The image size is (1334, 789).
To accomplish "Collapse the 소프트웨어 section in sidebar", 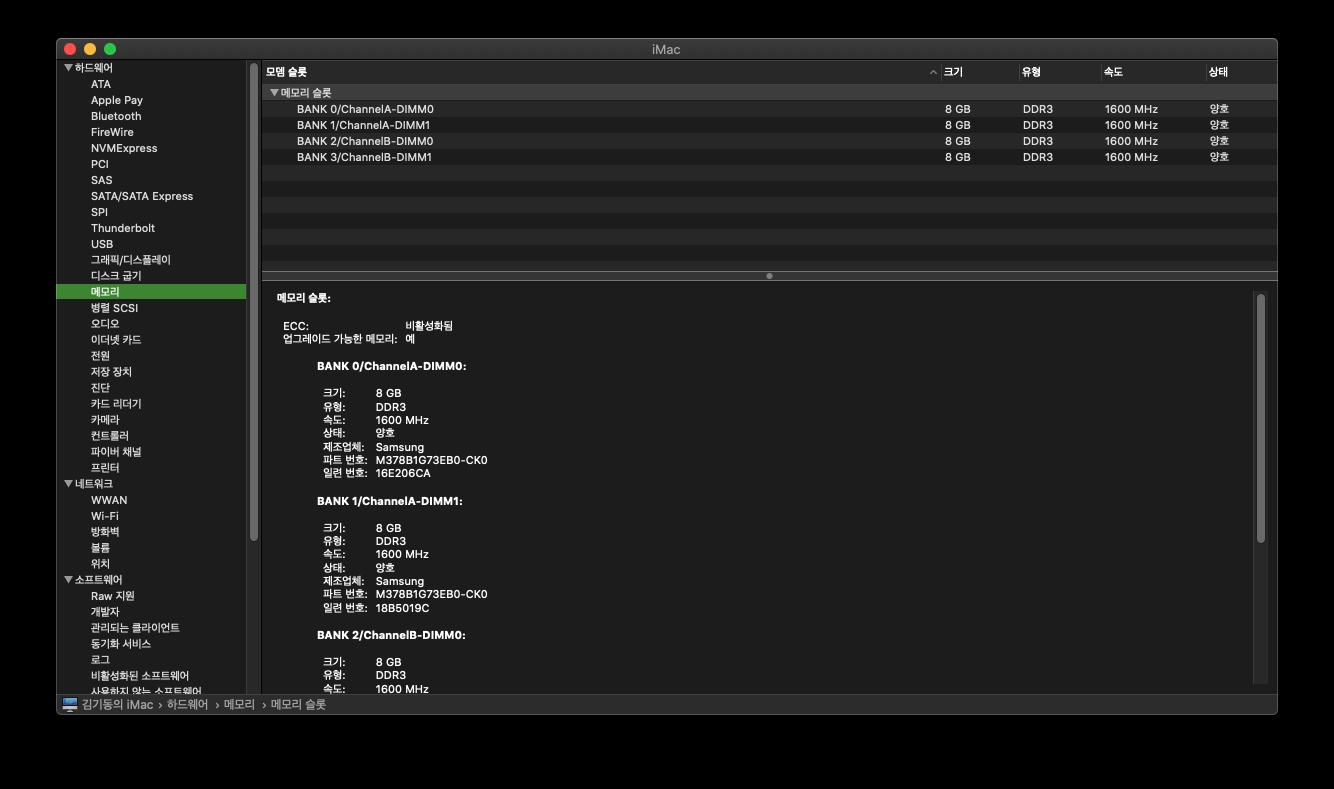I will (x=68, y=580).
